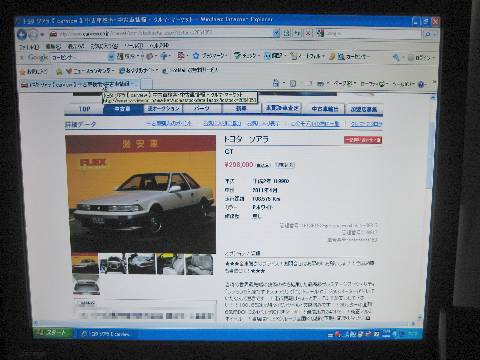Click the Add to Favorites icon
Screen dimensions: 480x360
(x=59, y=71)
